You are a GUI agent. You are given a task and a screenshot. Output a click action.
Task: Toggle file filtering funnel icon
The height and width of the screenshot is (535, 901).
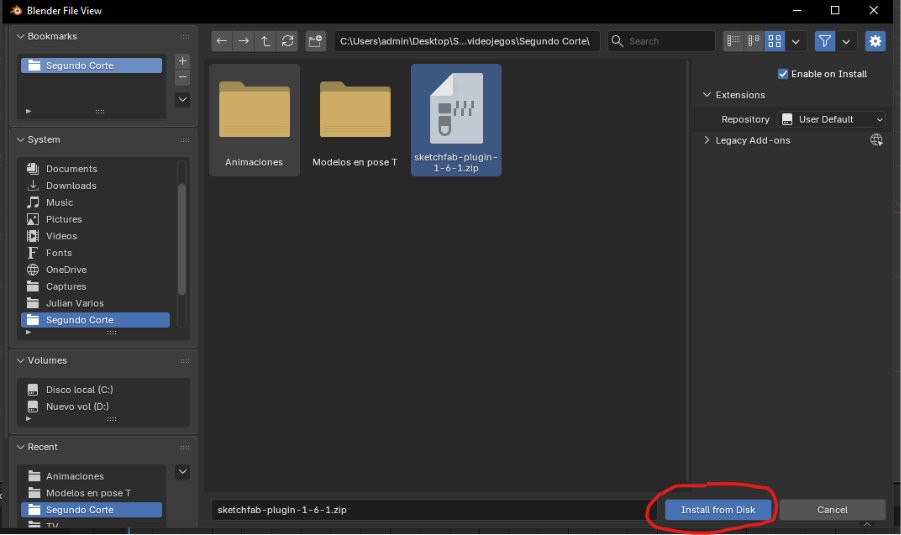(825, 41)
